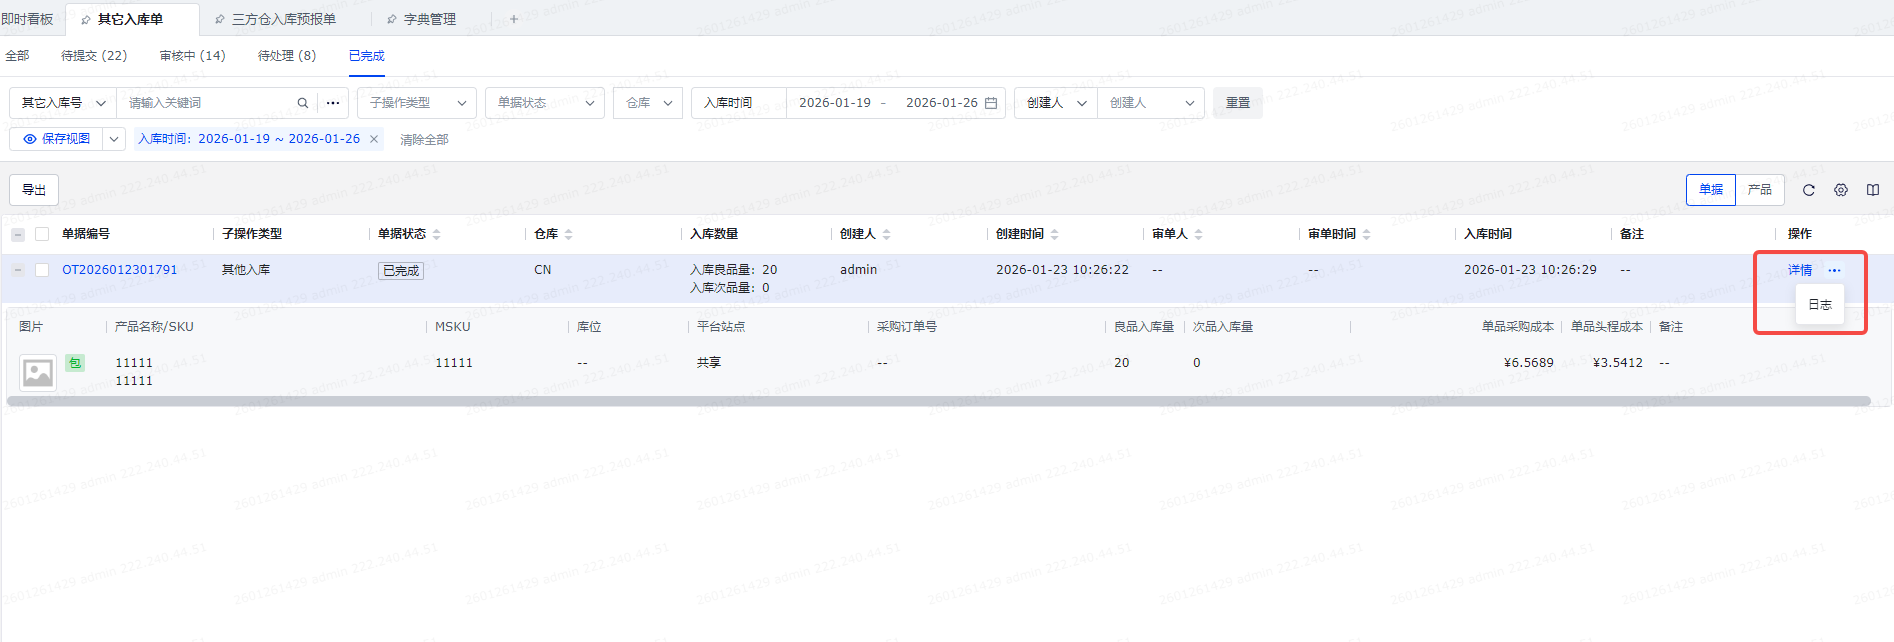This screenshot has height=642, width=1894.
Task: Open the 入库时间 date type selector
Action: tap(739, 103)
